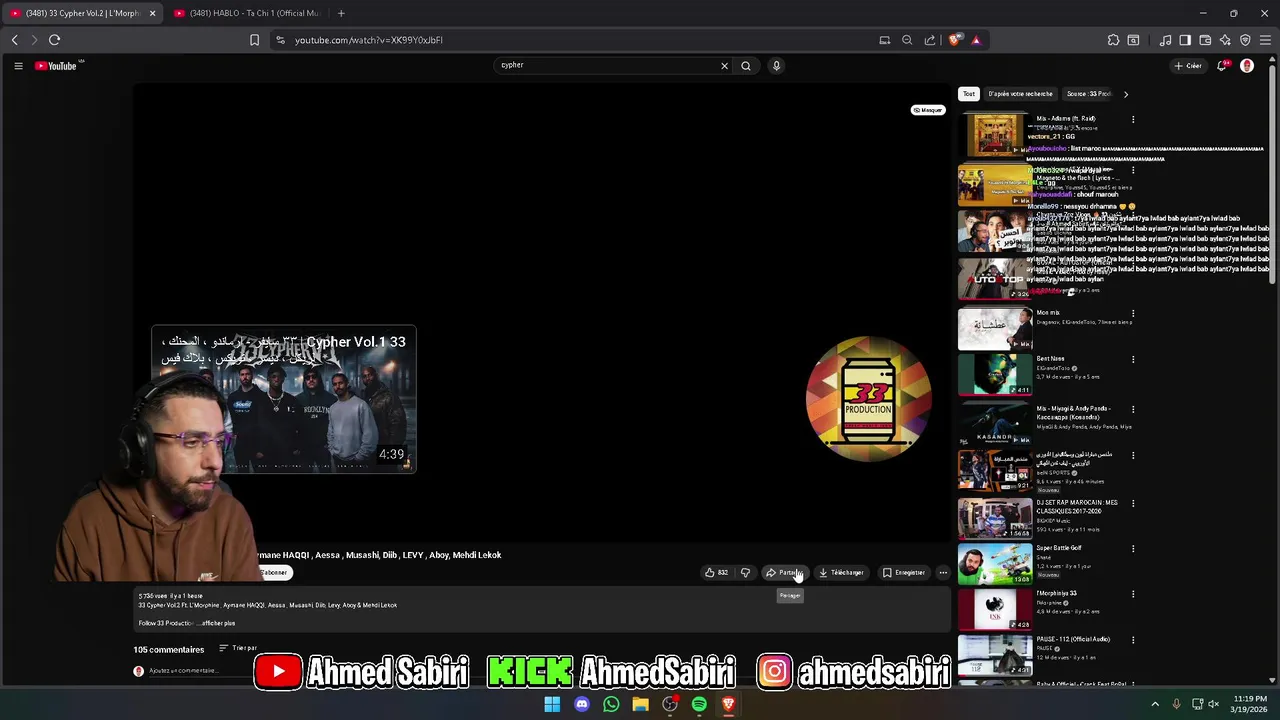Select the D'après votre recherche chip
The image size is (1280, 720).
point(1020,94)
